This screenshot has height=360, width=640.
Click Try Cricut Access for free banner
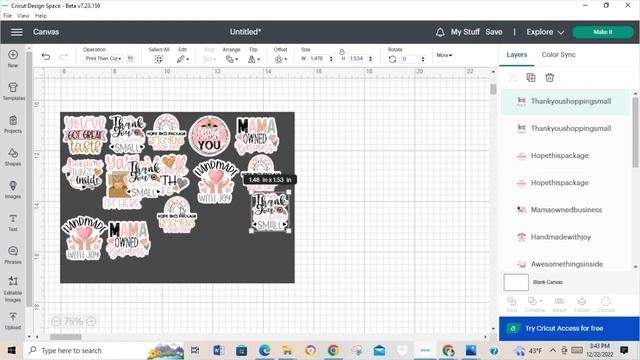pyautogui.click(x=569, y=328)
